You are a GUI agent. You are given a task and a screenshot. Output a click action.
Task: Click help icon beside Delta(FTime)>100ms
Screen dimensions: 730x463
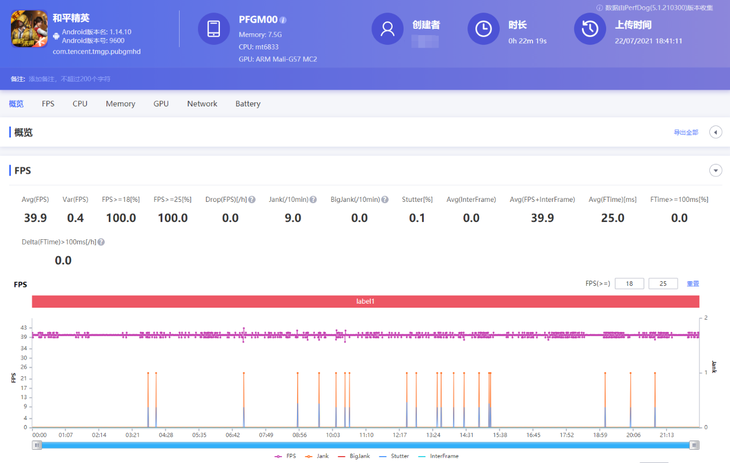[x=101, y=242]
